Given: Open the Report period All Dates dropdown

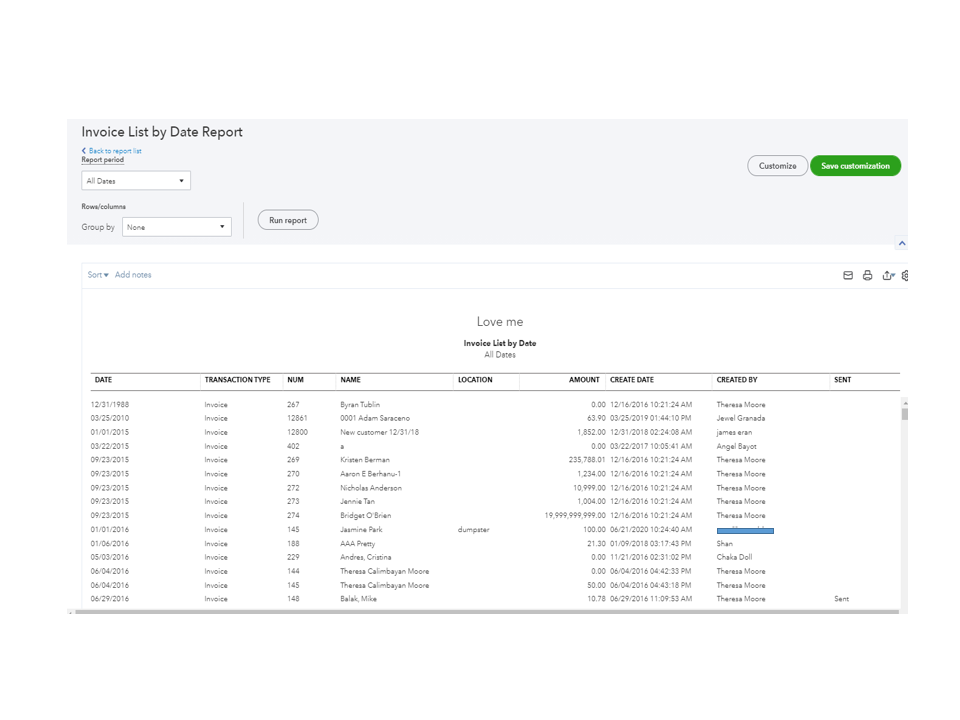Looking at the screenshot, I should point(136,181).
